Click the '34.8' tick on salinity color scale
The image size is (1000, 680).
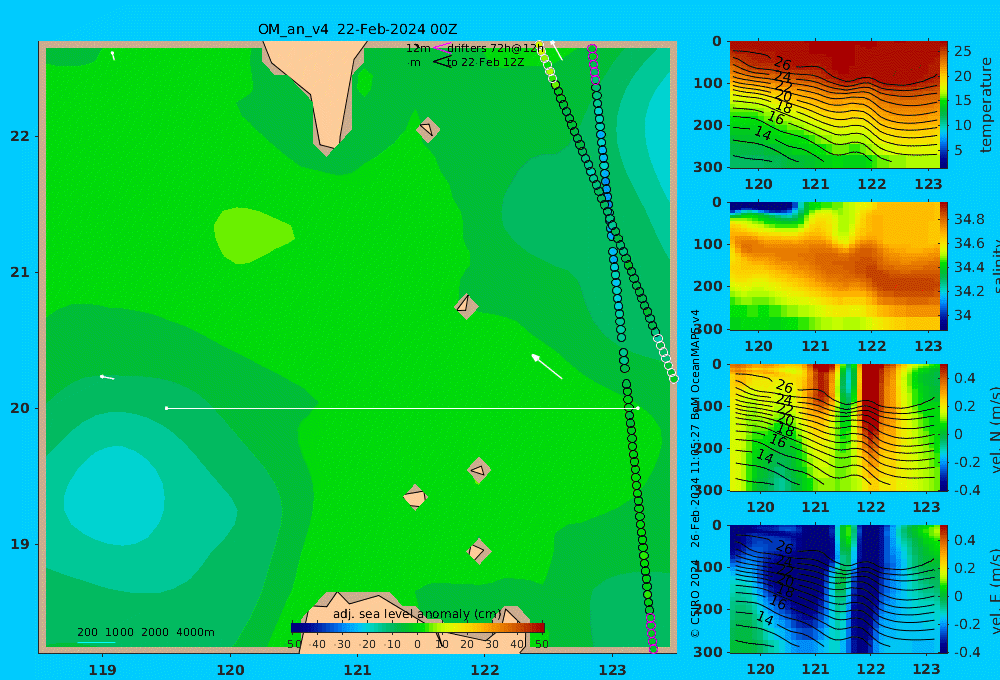tap(969, 219)
